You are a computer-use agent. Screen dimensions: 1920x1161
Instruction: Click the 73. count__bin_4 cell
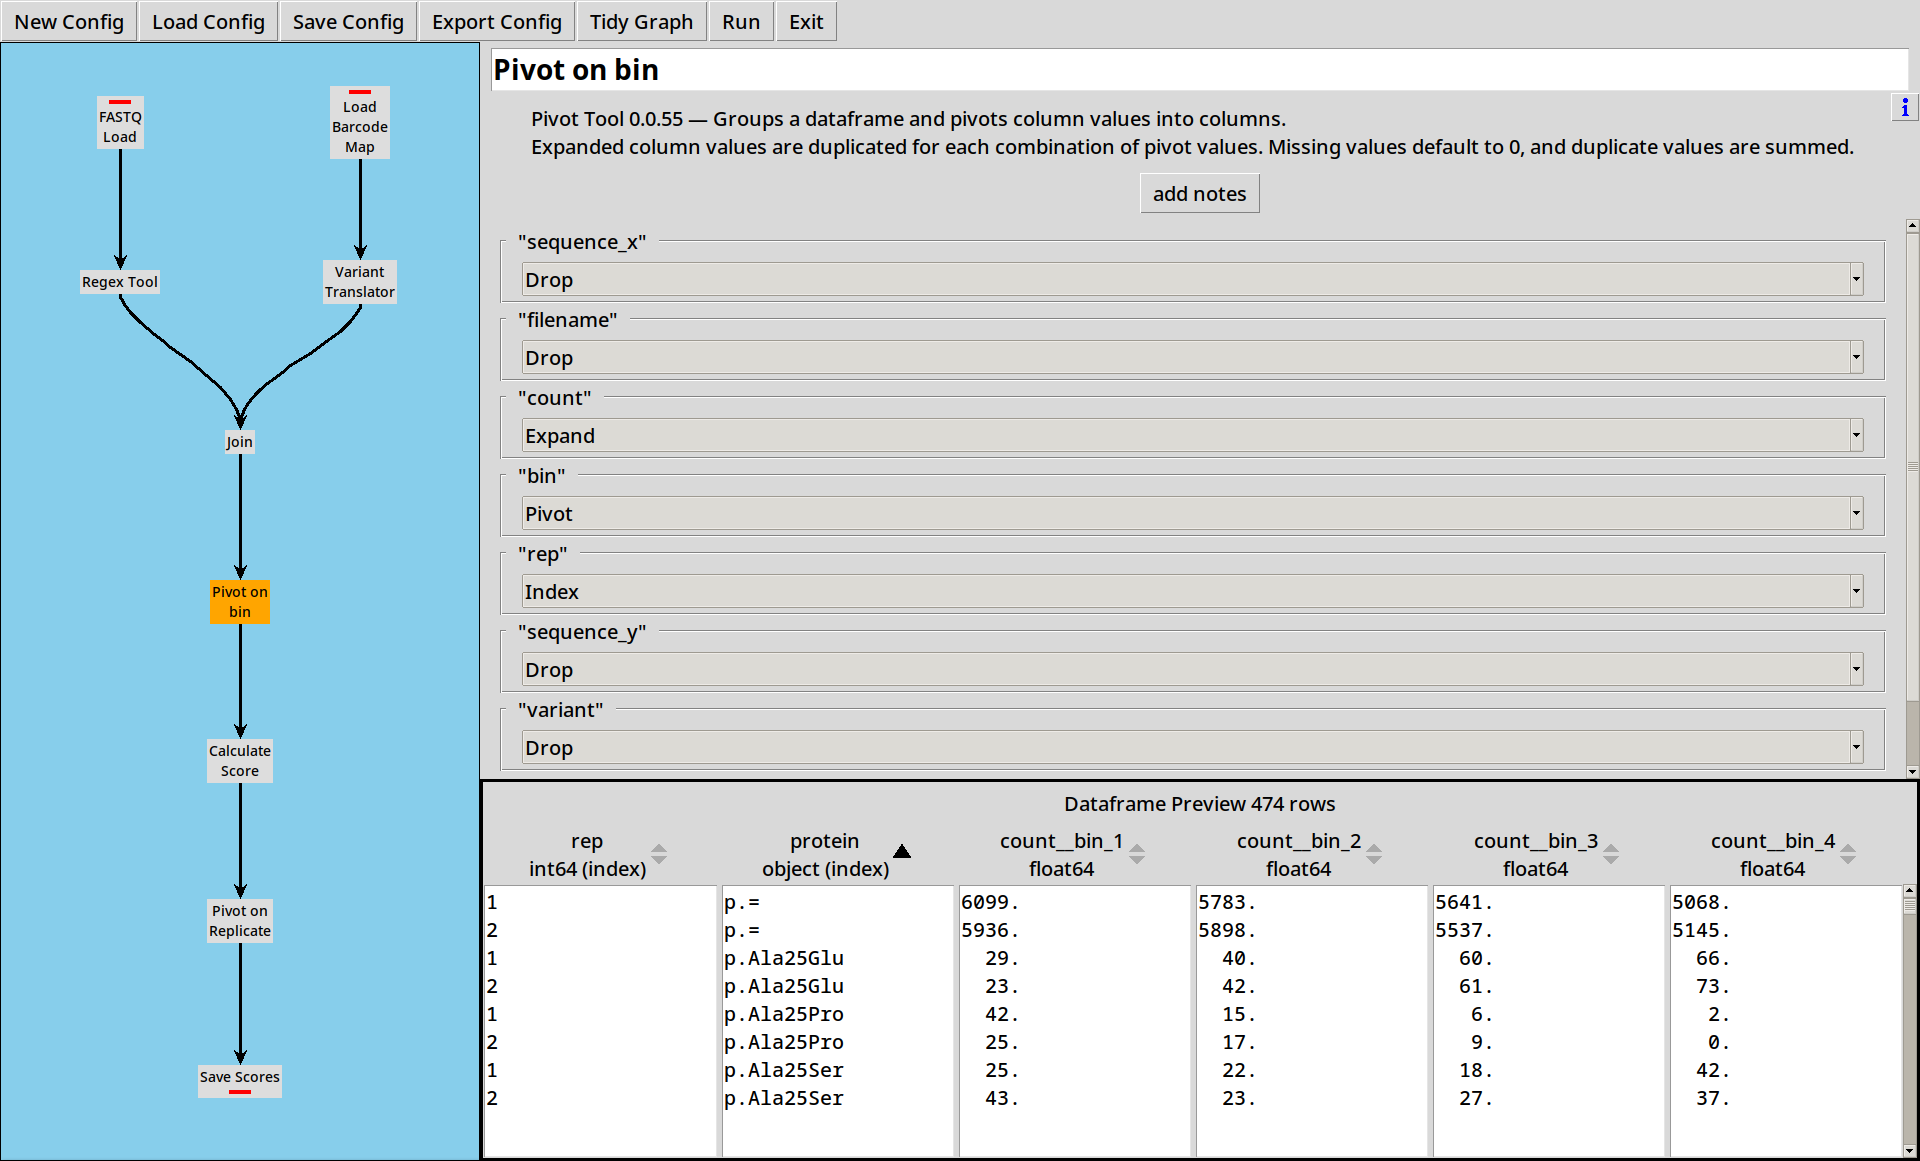[1785, 986]
